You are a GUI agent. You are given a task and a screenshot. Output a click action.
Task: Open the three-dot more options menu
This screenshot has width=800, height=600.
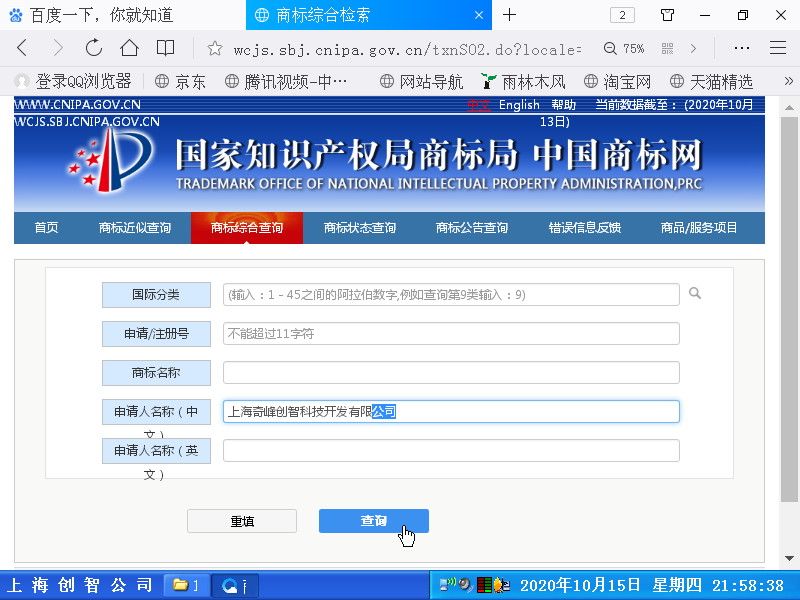742,48
